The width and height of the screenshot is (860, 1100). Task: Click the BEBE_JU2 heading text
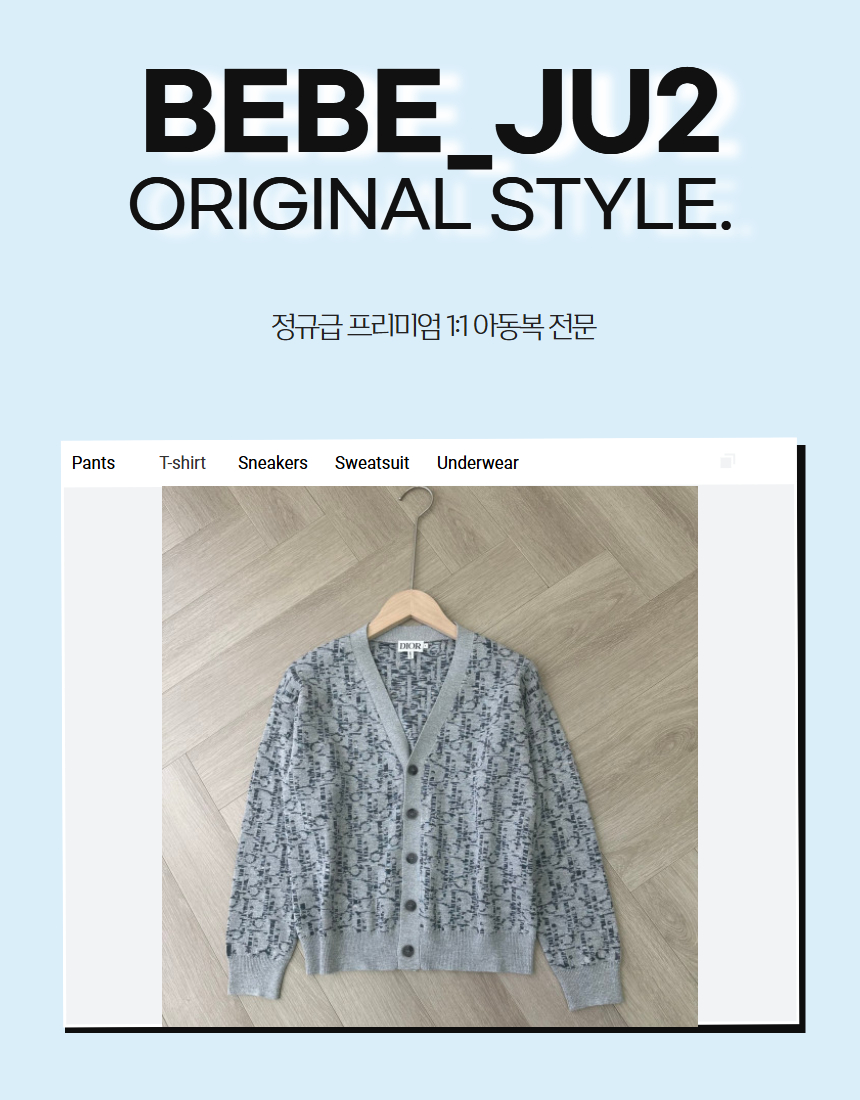431,112
